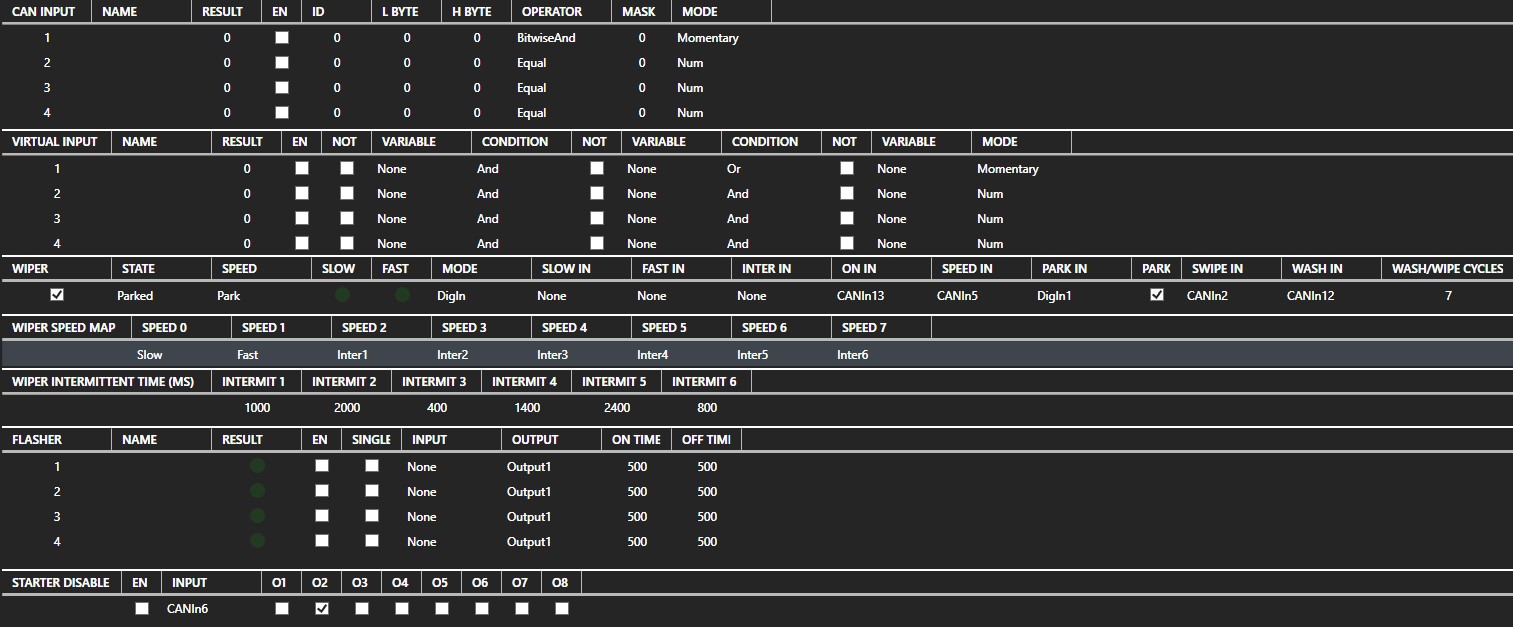Select virtual input row number 3
The height and width of the screenshot is (627, 1513).
pos(57,219)
